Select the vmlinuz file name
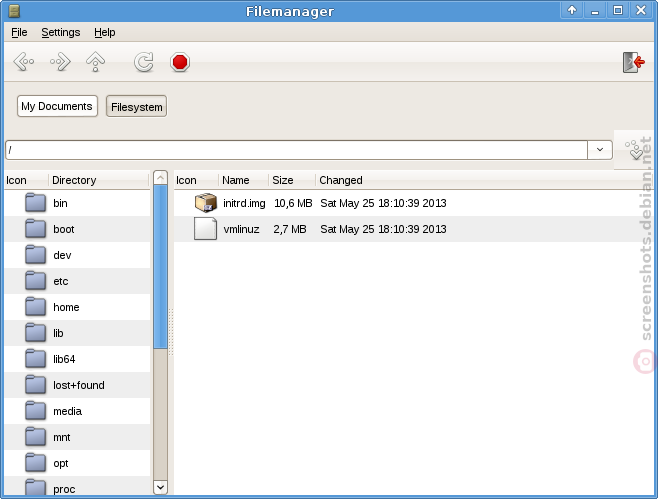 tap(241, 229)
